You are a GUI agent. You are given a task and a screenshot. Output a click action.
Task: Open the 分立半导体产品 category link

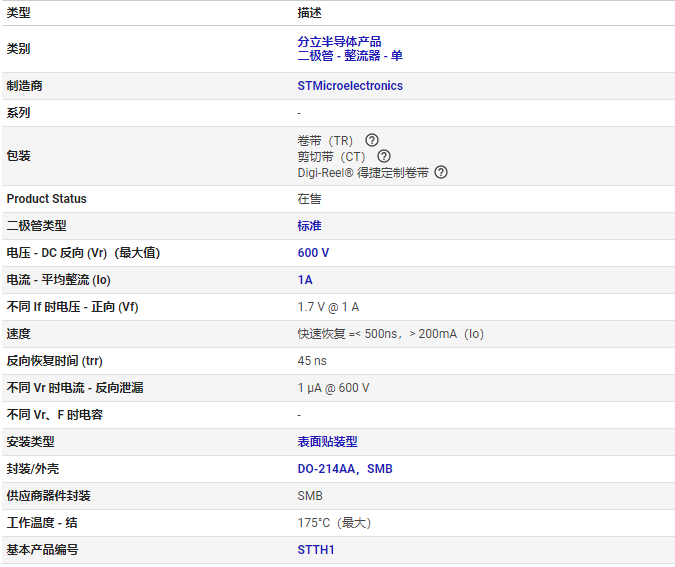pos(339,42)
